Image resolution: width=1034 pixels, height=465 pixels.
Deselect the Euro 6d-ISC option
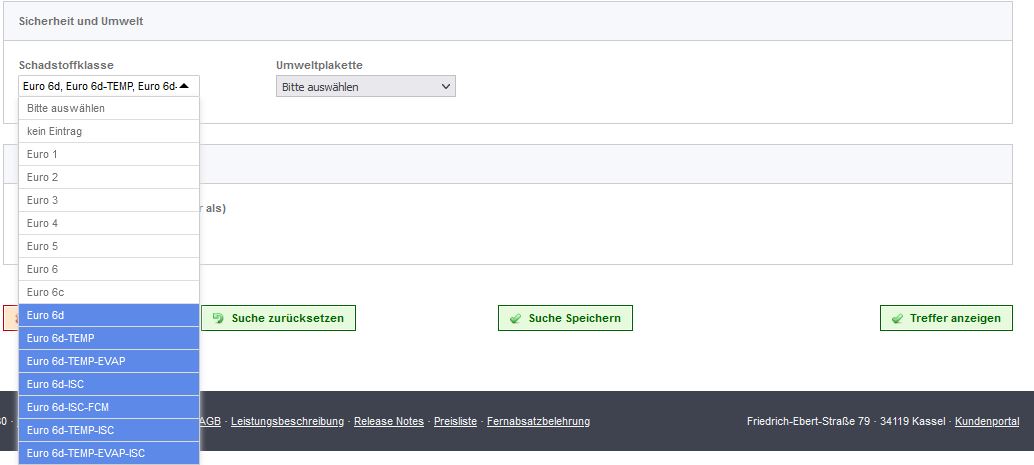[109, 385]
